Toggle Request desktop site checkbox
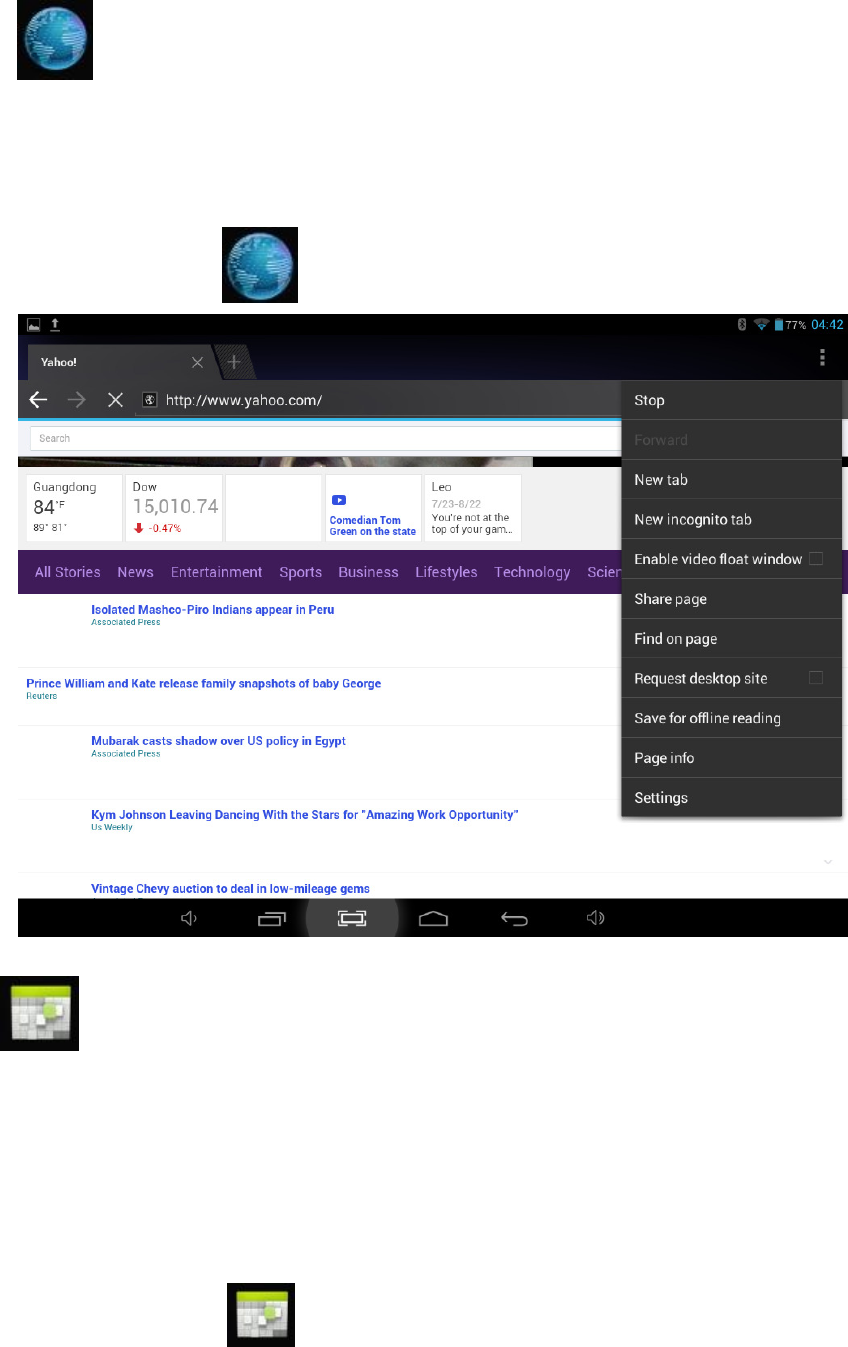Screen dimensions: 848x1347 816,678
